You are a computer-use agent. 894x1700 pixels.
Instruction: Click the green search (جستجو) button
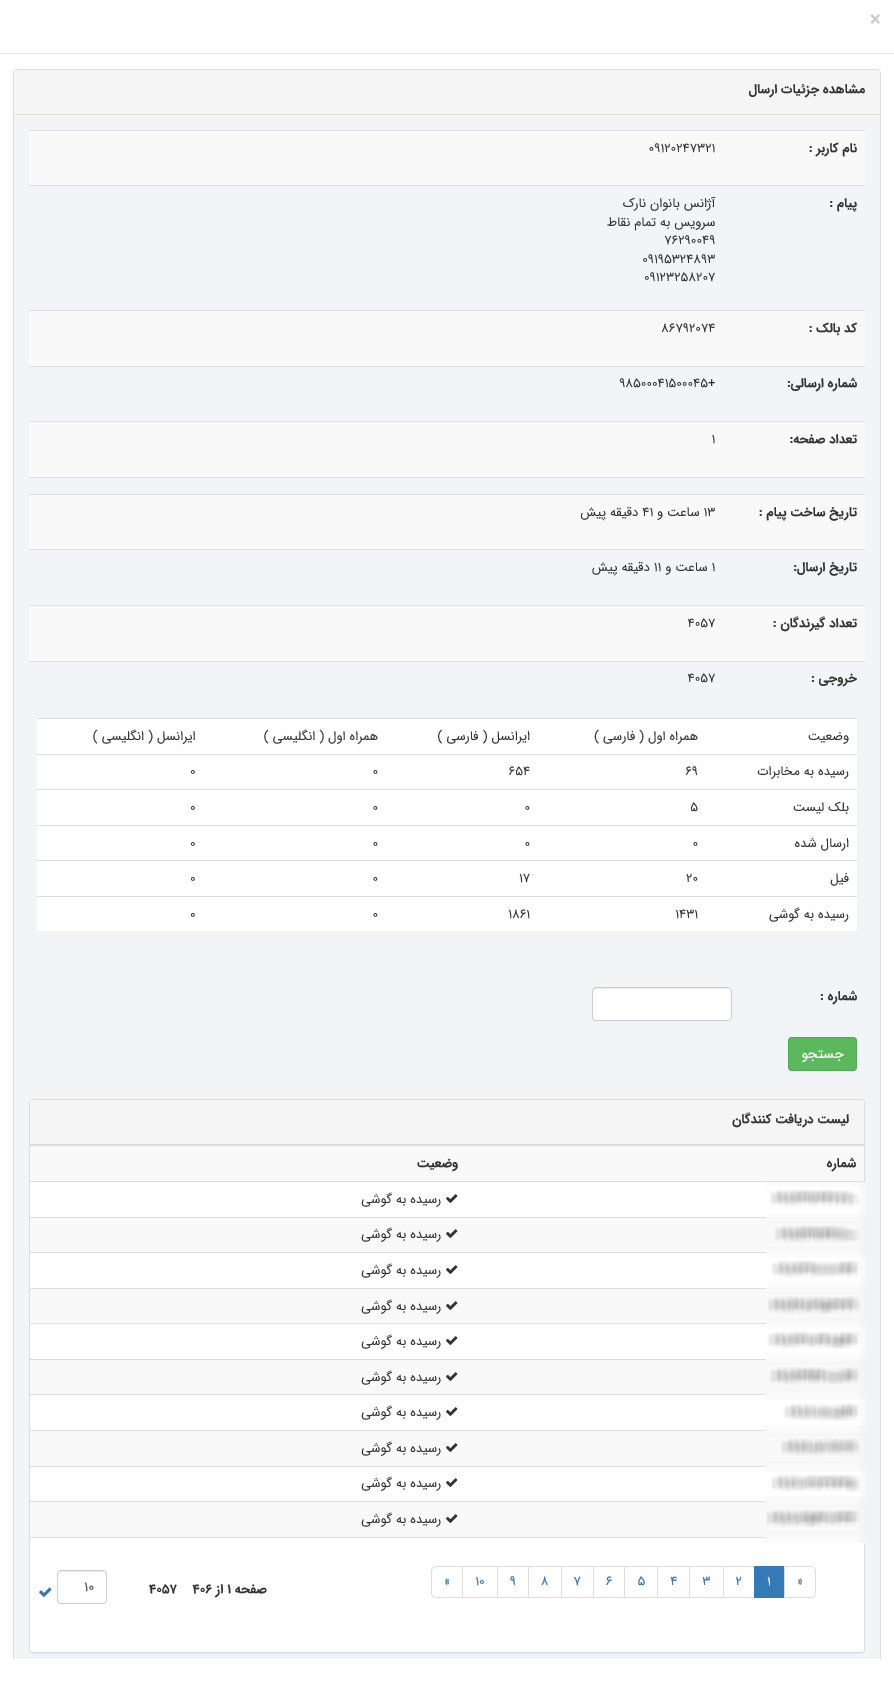tap(822, 1054)
